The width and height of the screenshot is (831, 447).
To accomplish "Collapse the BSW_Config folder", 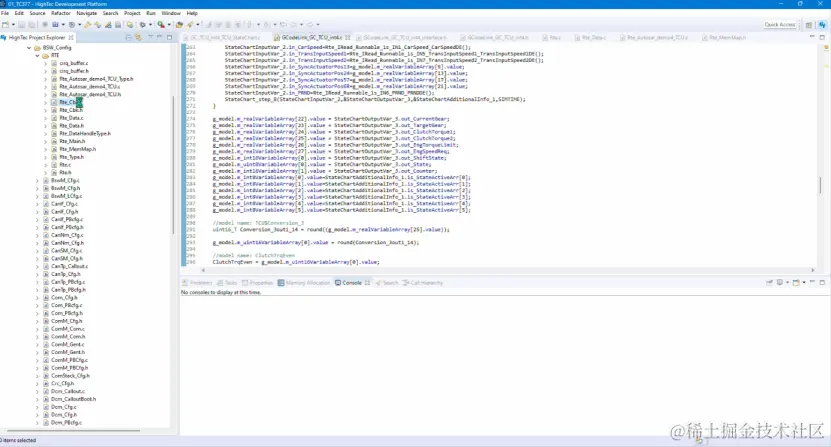I will click(29, 48).
